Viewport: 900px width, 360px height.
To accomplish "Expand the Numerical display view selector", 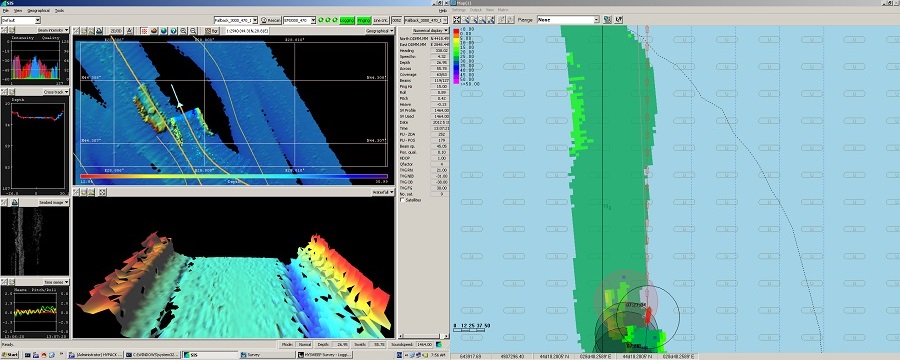I will click(x=431, y=30).
